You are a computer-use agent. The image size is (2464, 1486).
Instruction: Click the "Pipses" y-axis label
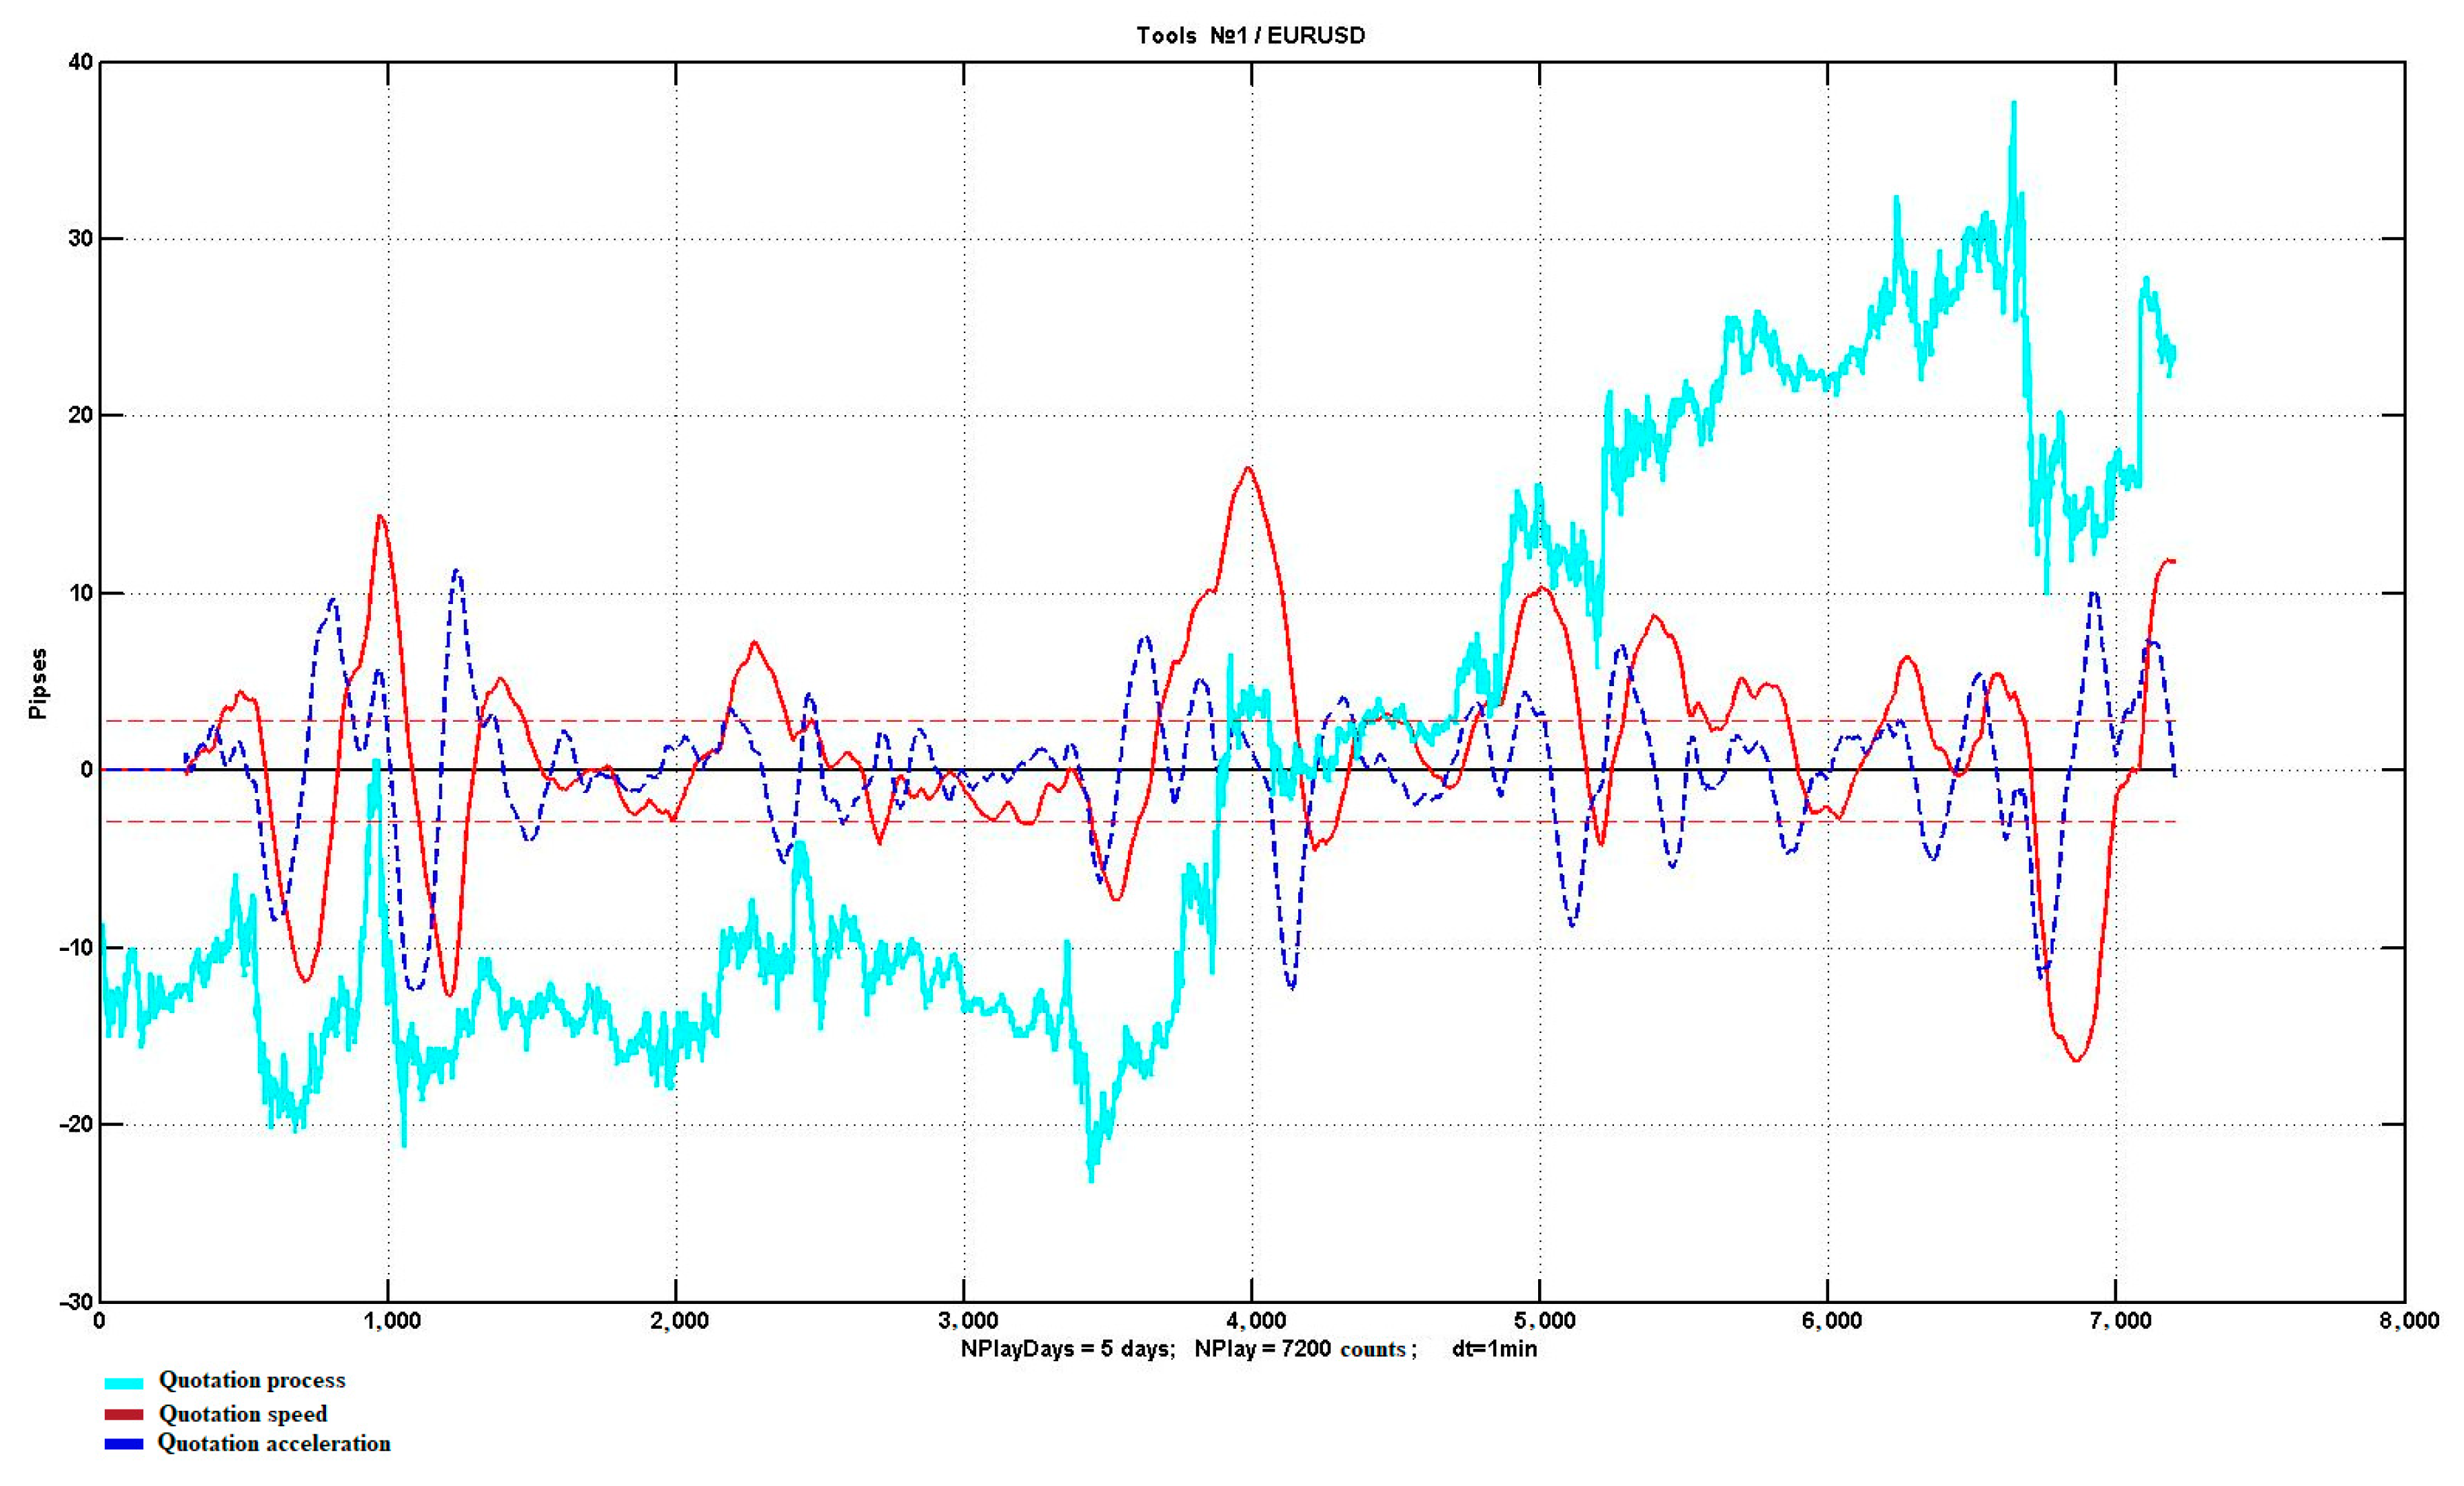tap(38, 683)
